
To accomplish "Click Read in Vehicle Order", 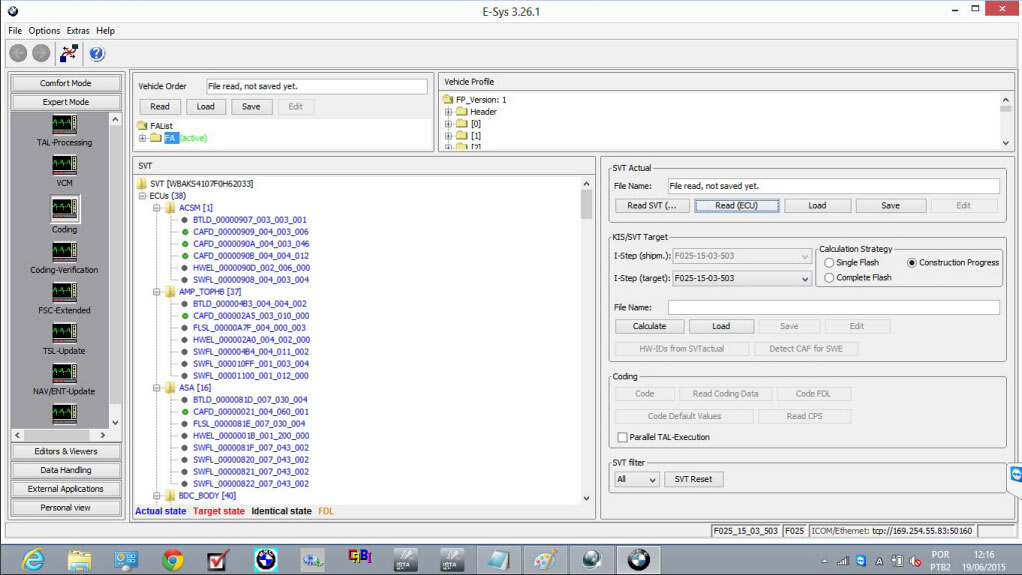I will tap(160, 107).
